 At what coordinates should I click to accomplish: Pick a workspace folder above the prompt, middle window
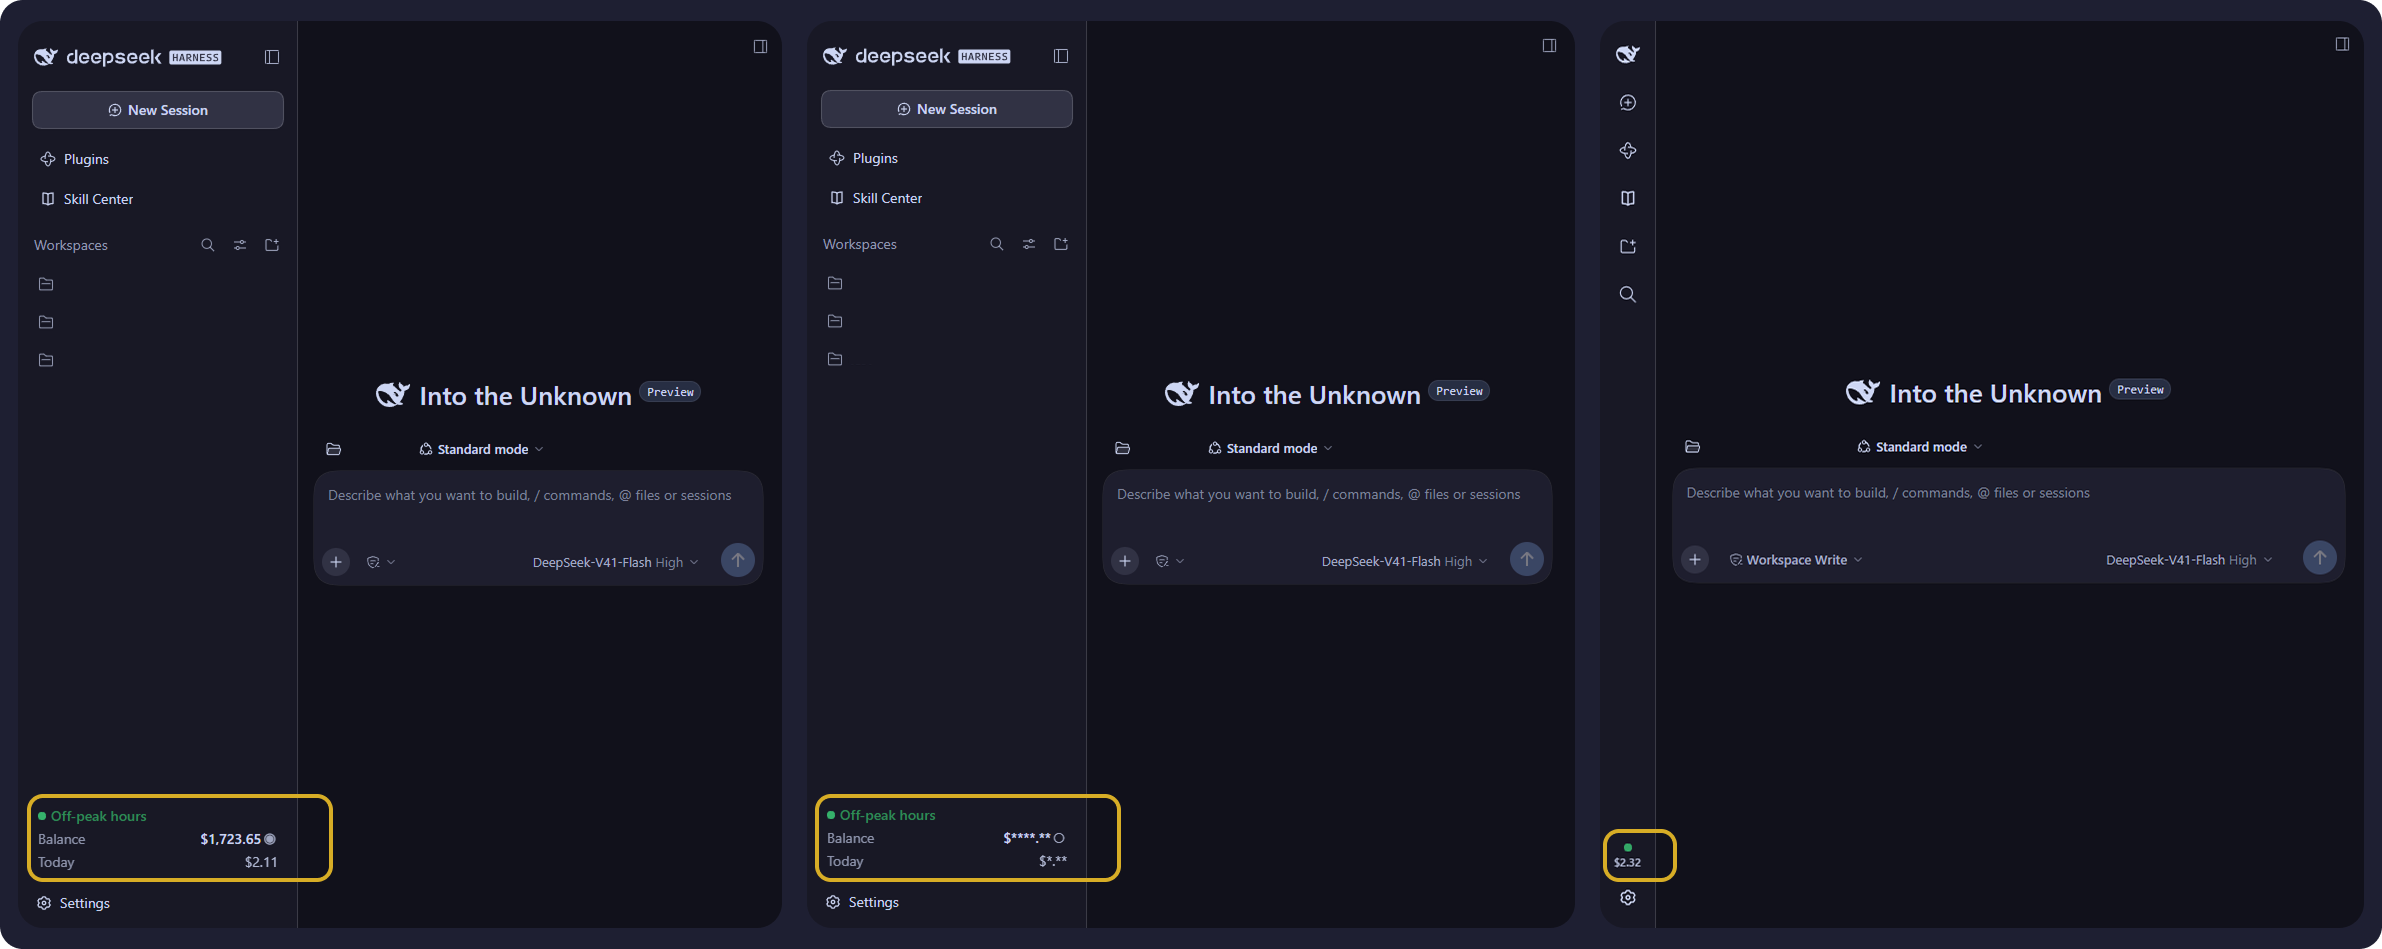[x=1123, y=448]
